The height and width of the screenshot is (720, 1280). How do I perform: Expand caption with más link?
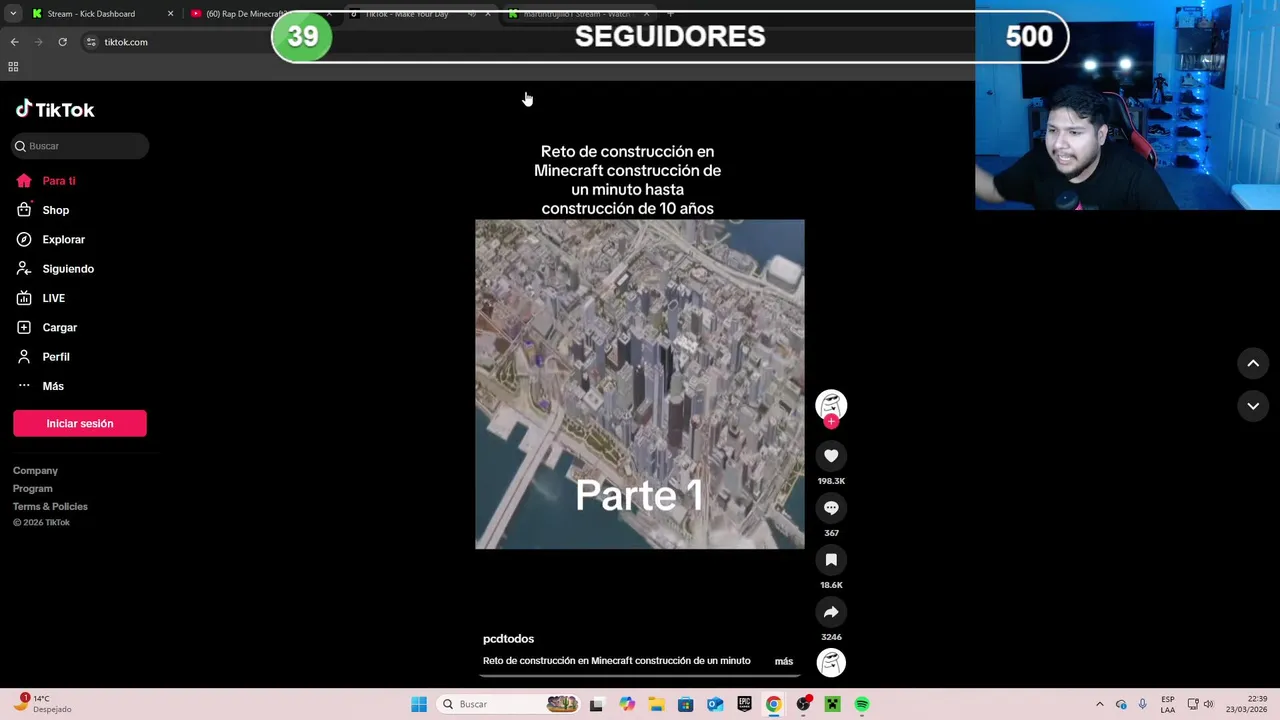point(784,661)
